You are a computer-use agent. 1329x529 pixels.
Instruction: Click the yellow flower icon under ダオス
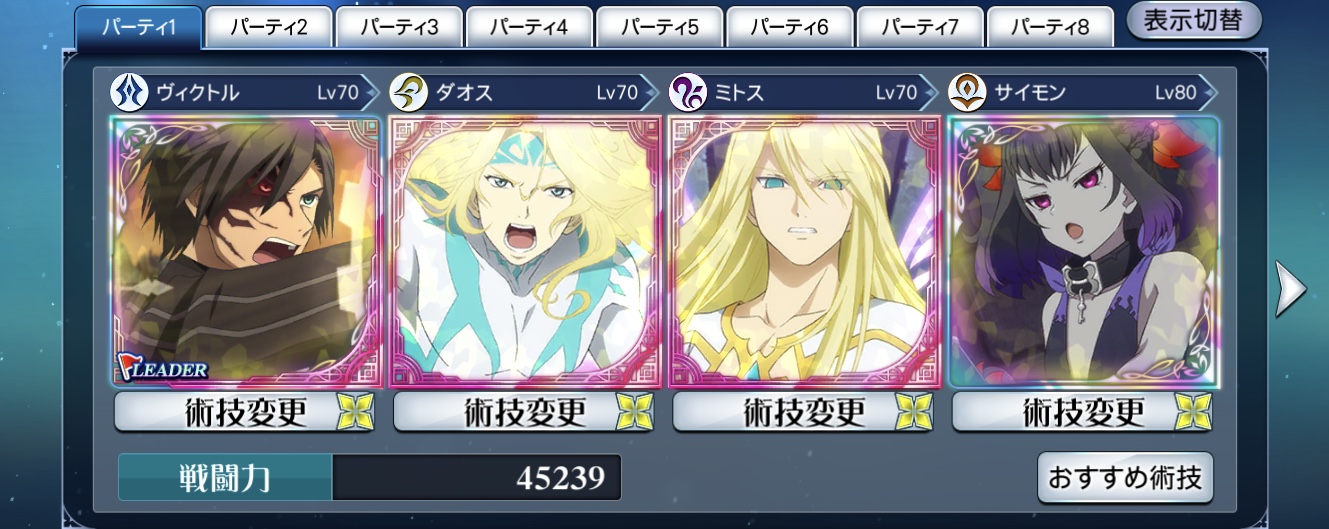tap(635, 412)
